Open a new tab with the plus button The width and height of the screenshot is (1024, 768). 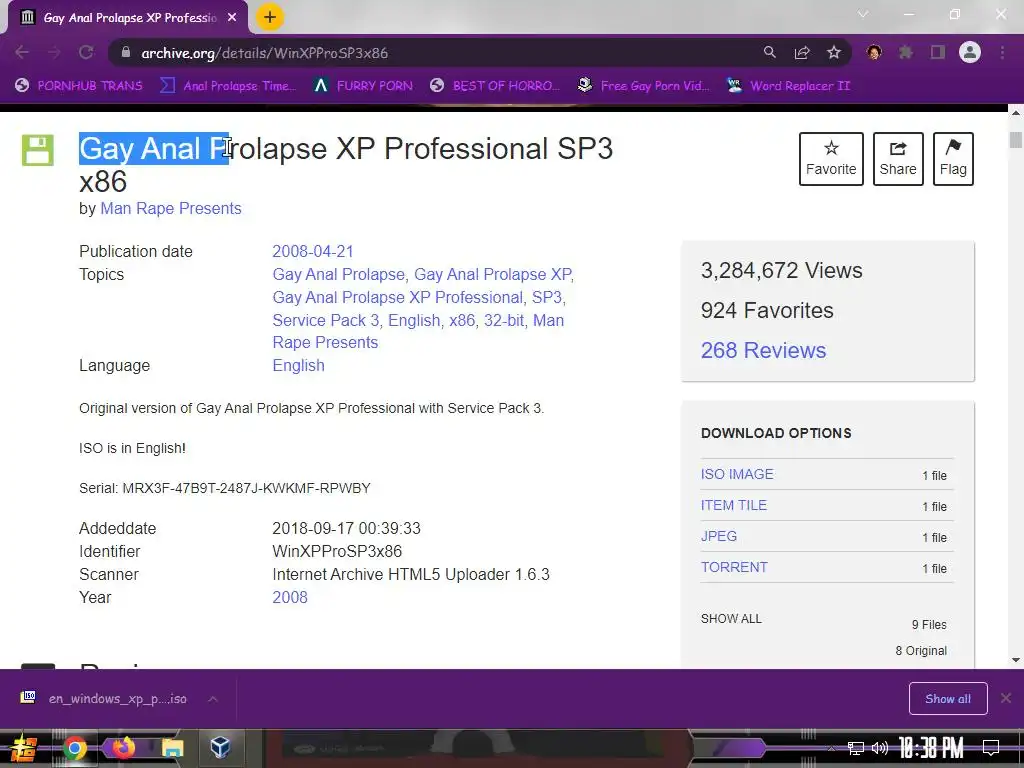(270, 17)
